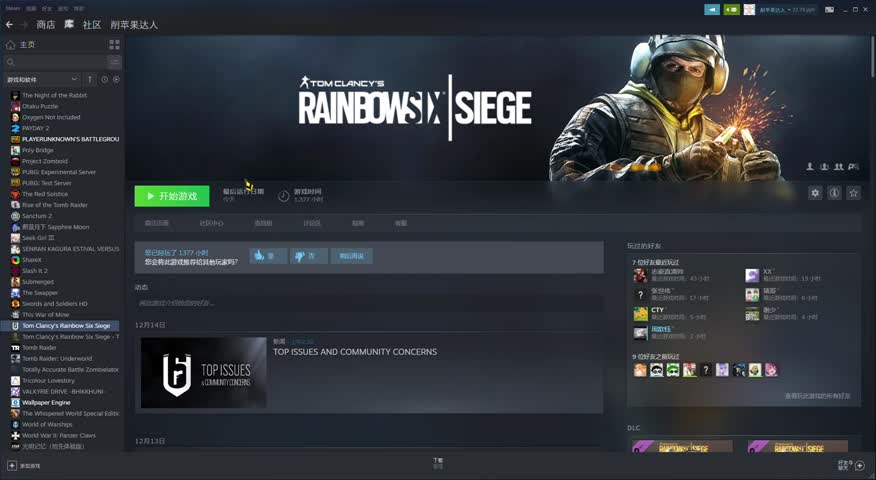Click the activity post input field
Viewport: 876px width, 480px height.
tap(369, 303)
